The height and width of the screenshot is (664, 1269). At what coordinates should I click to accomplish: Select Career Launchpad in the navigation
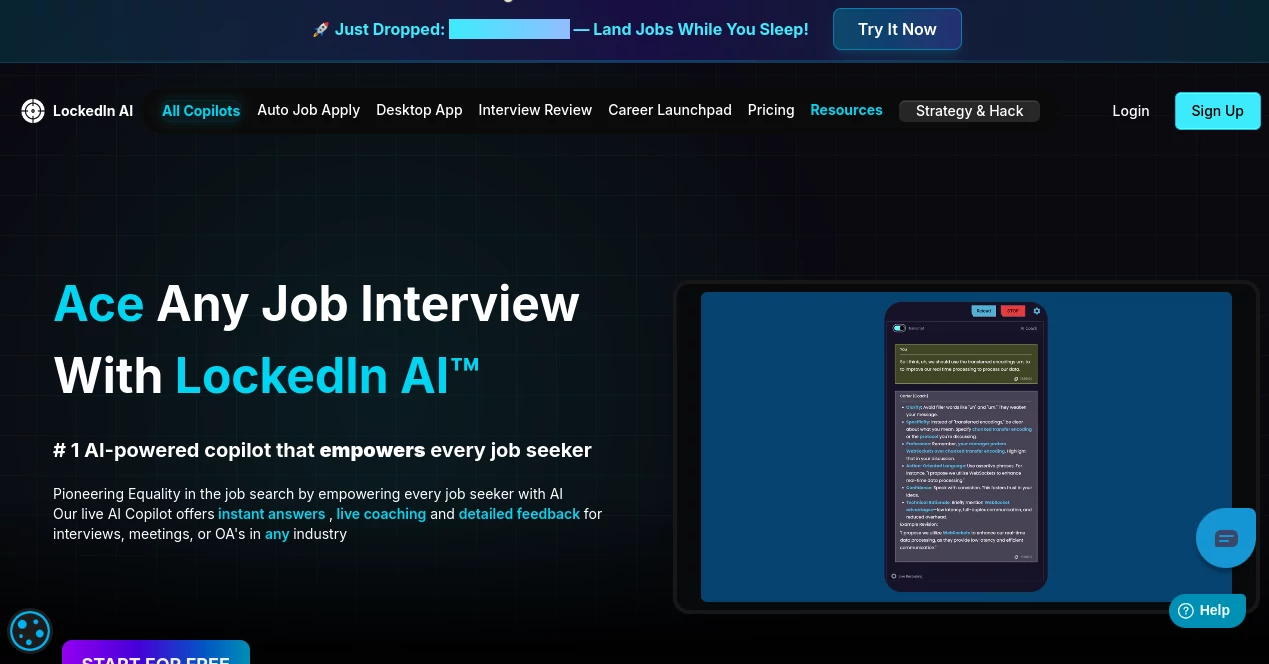[x=669, y=110]
